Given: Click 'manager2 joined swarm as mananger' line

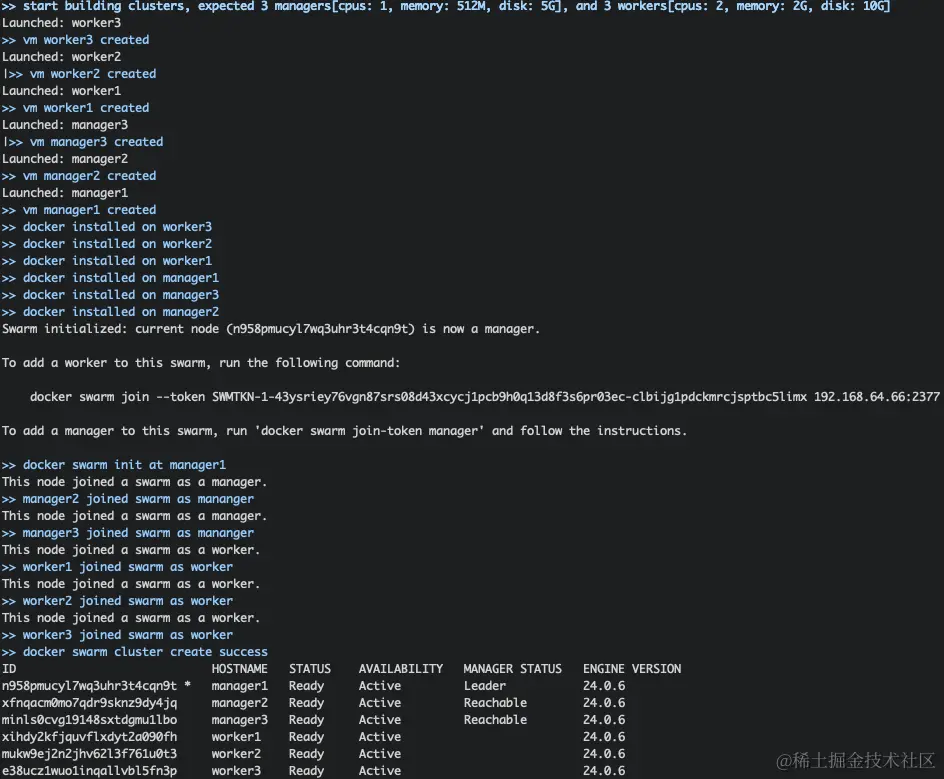Looking at the screenshot, I should [128, 499].
